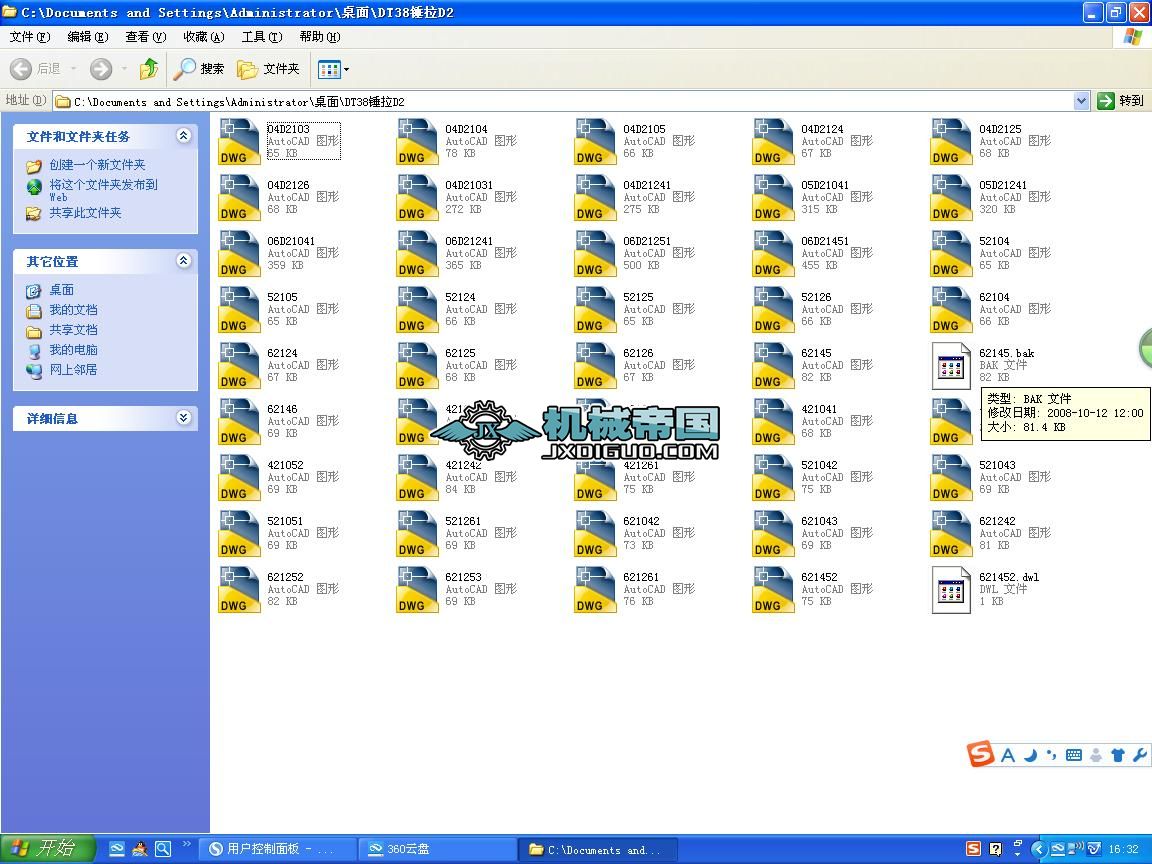Open the 工具(T) menu
Image resolution: width=1152 pixels, height=864 pixels.
pyautogui.click(x=262, y=37)
